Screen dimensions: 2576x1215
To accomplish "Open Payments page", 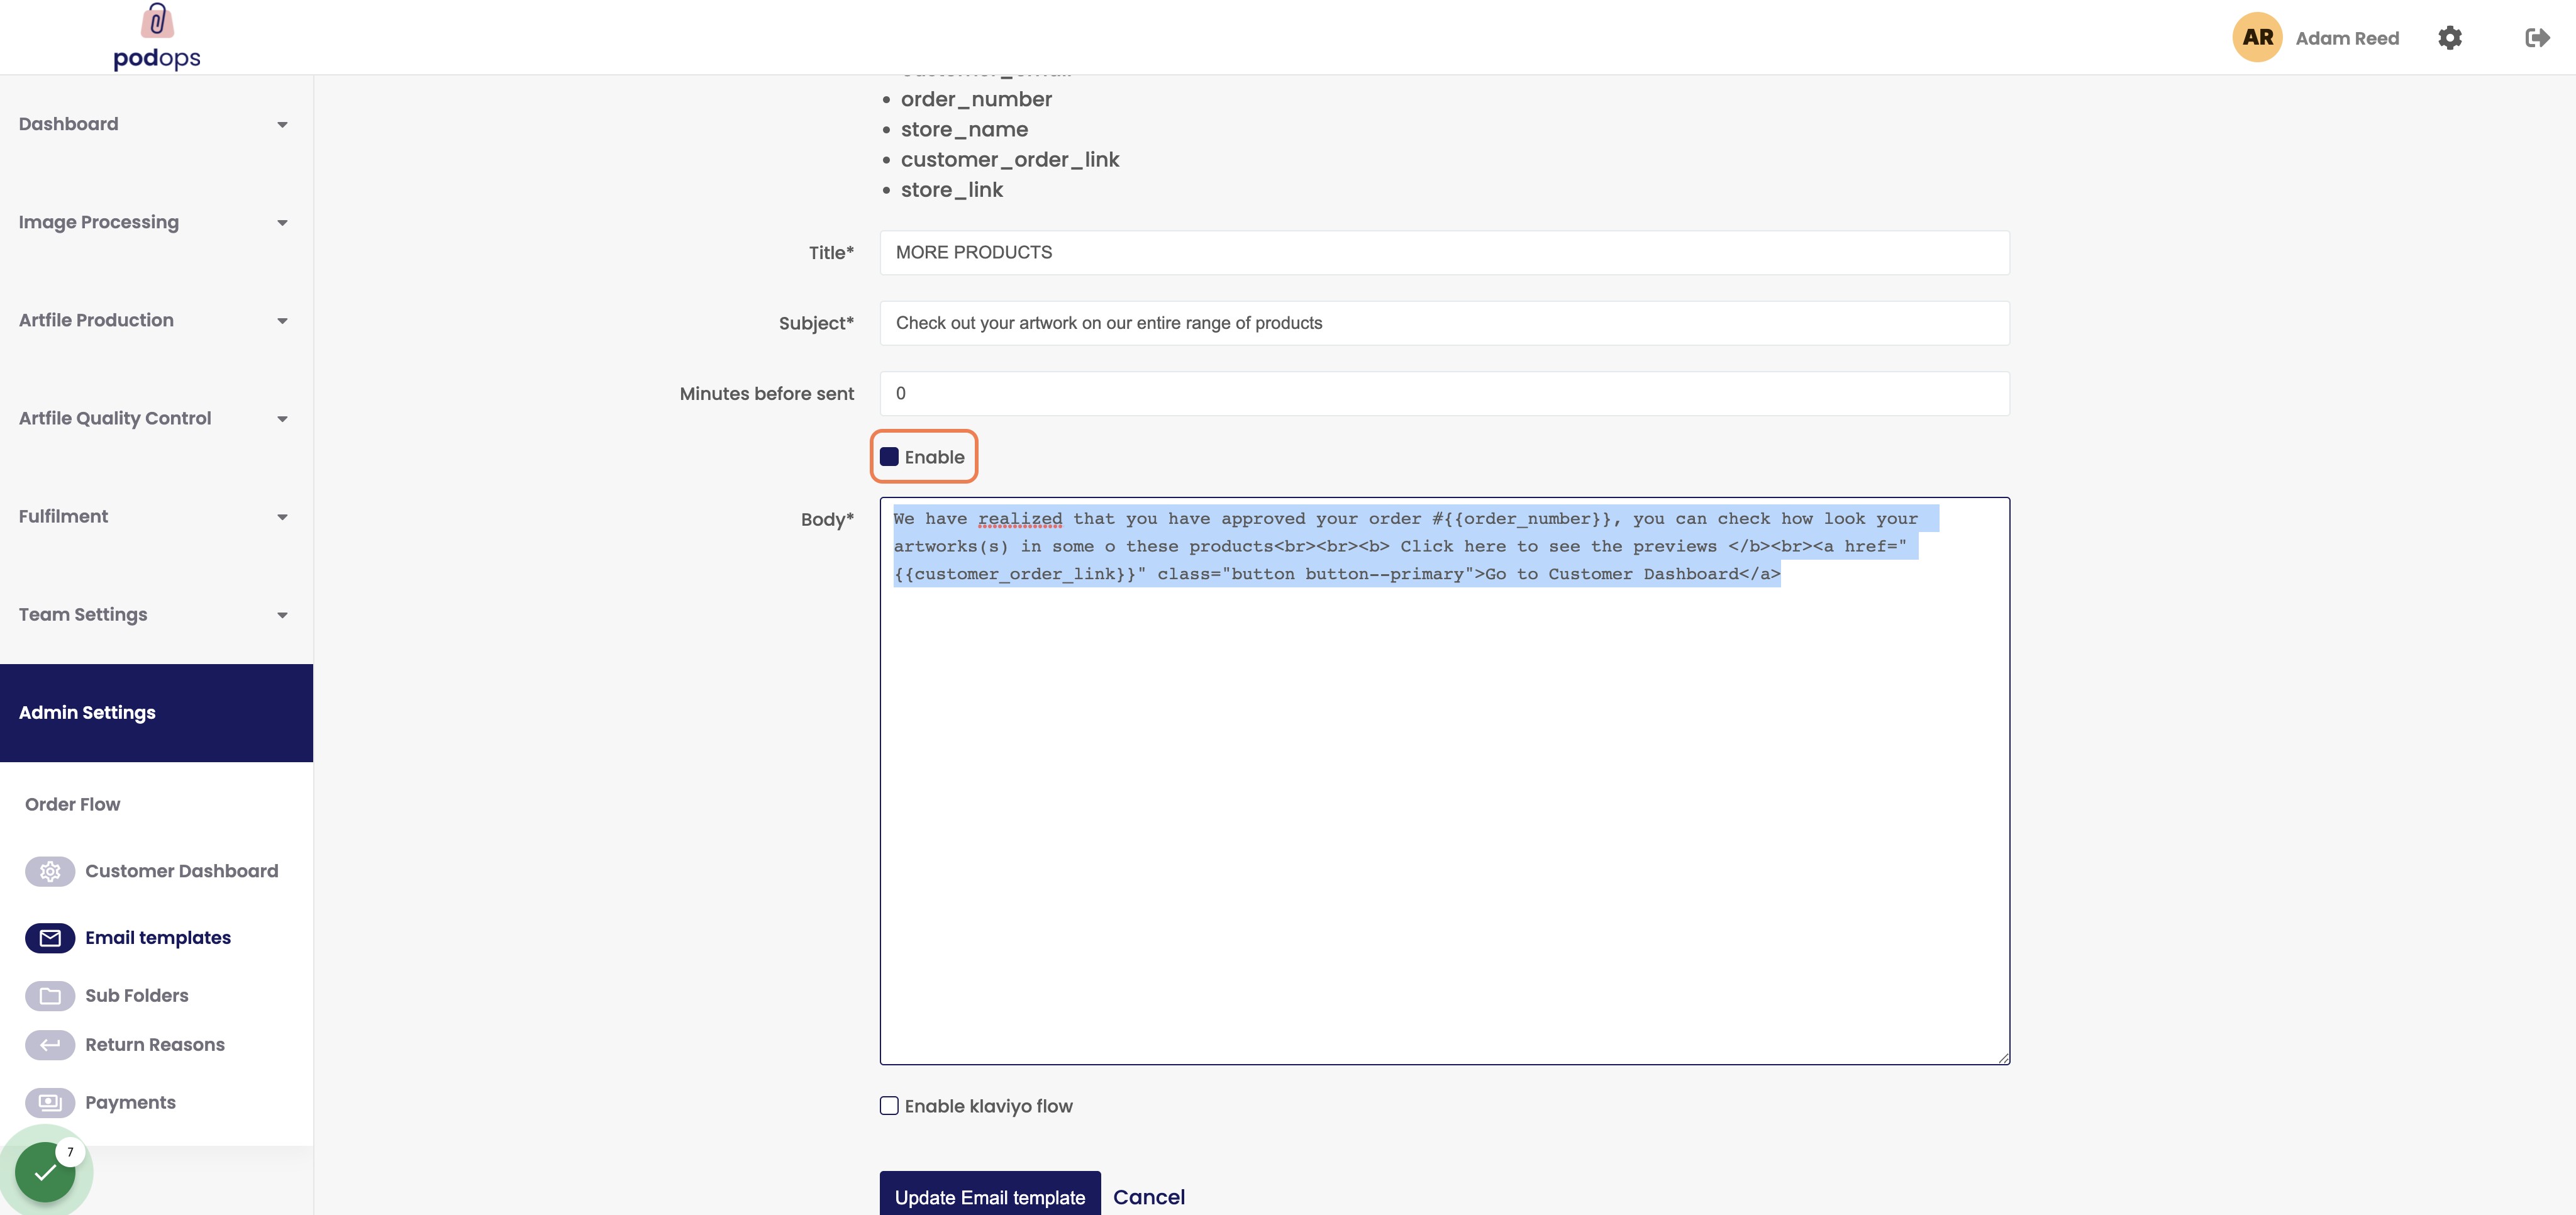I will (130, 1103).
